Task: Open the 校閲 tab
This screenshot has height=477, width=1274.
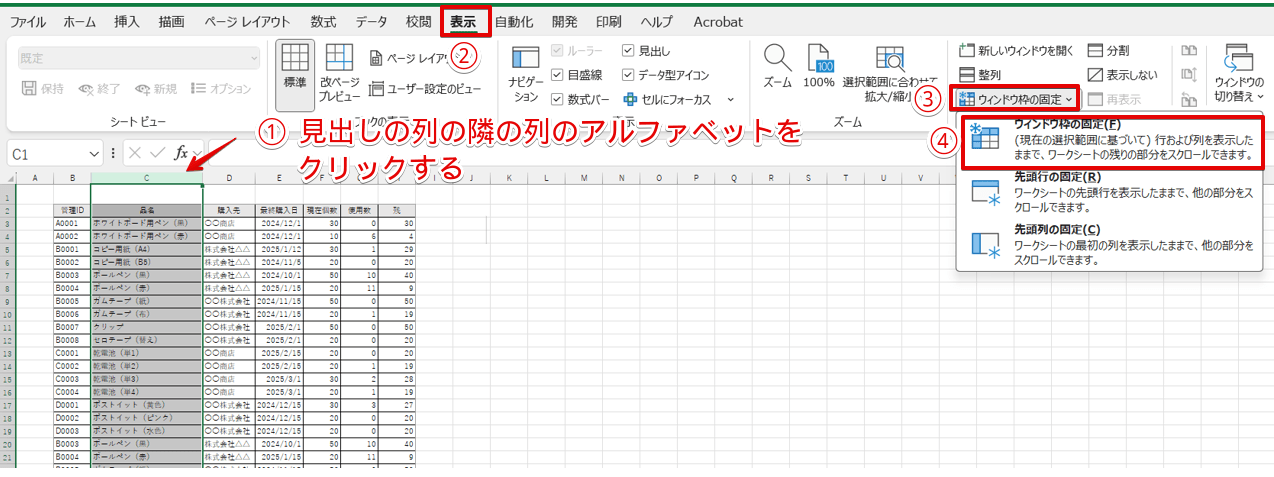Action: click(x=419, y=21)
